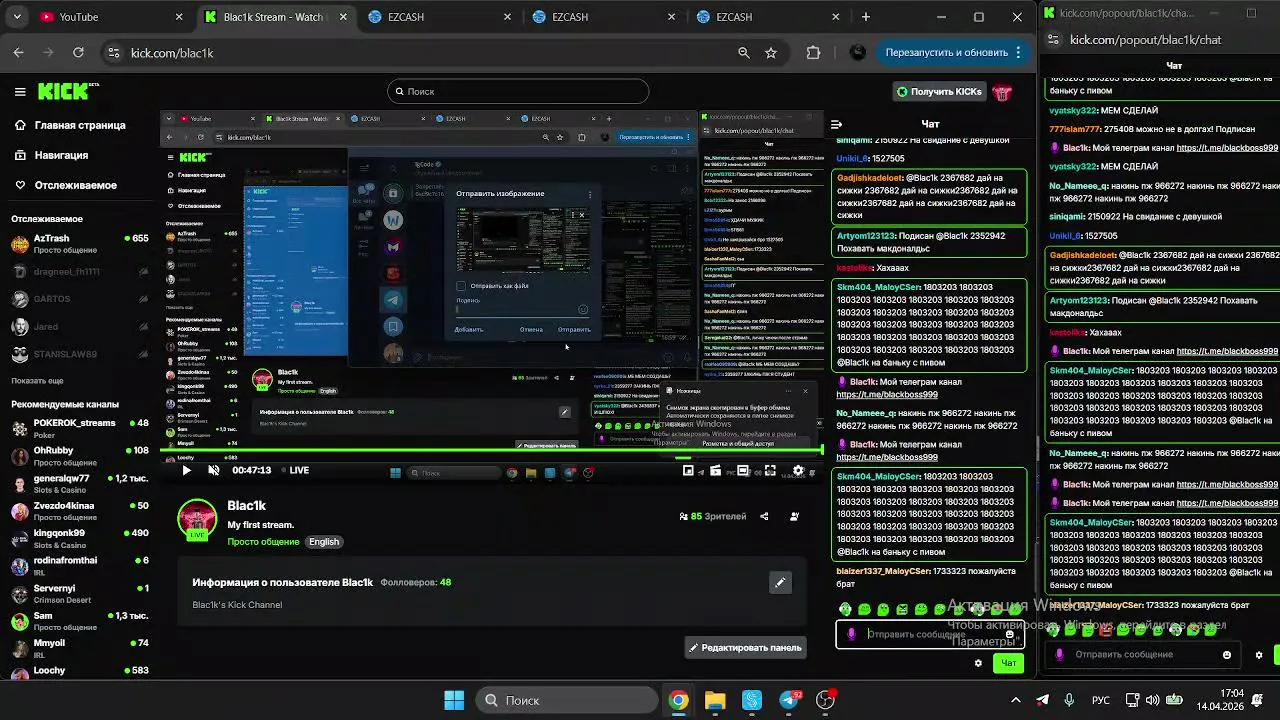The width and height of the screenshot is (1280, 720).
Task: Click the Kick search field Поиск
Action: point(518,92)
